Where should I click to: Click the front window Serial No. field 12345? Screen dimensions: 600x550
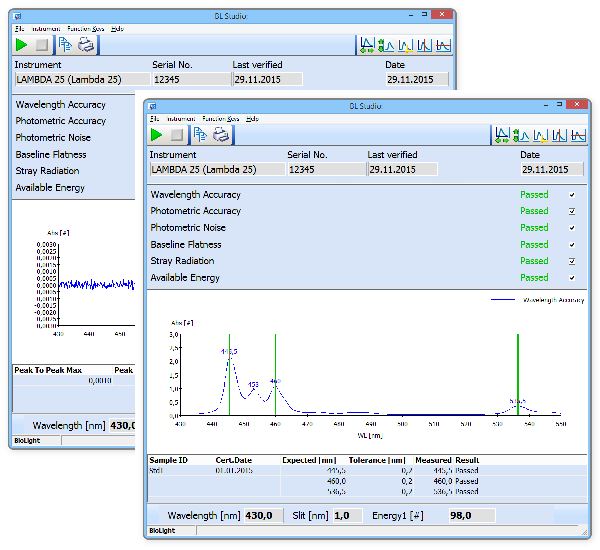tap(327, 170)
